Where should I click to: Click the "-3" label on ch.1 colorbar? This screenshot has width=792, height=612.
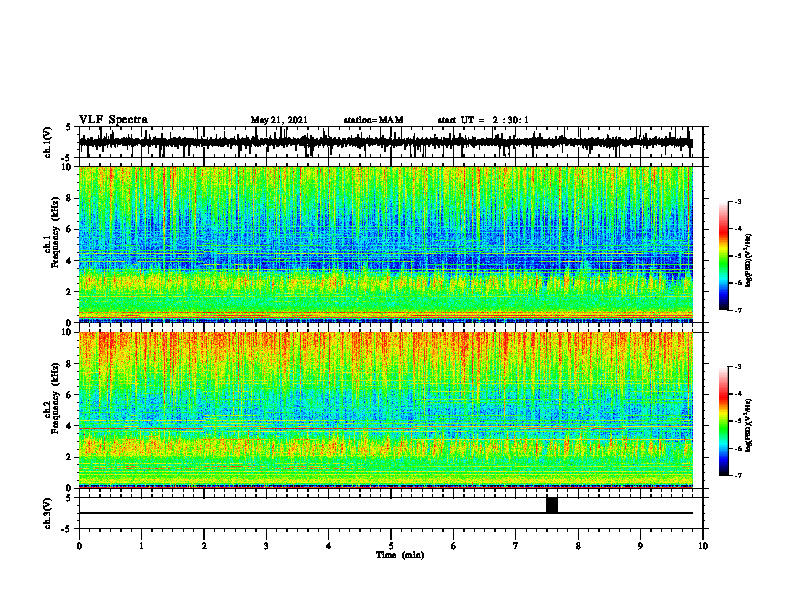pos(738,201)
